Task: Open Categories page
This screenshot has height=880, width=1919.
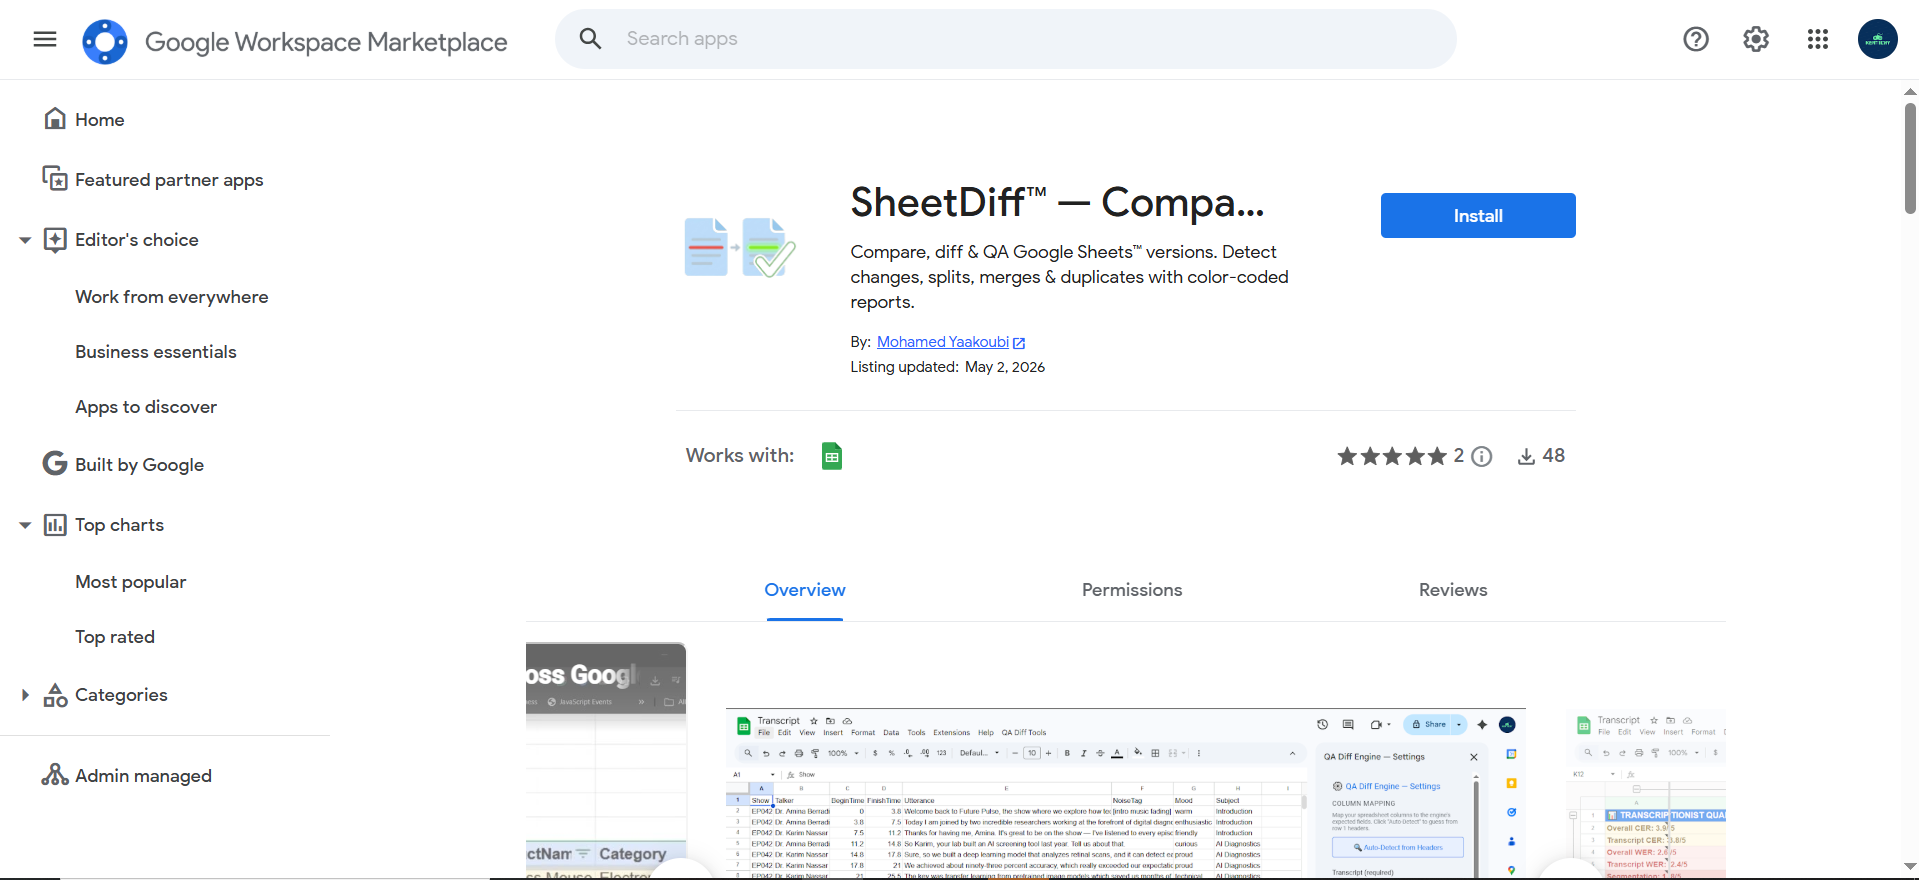Action: 121,695
